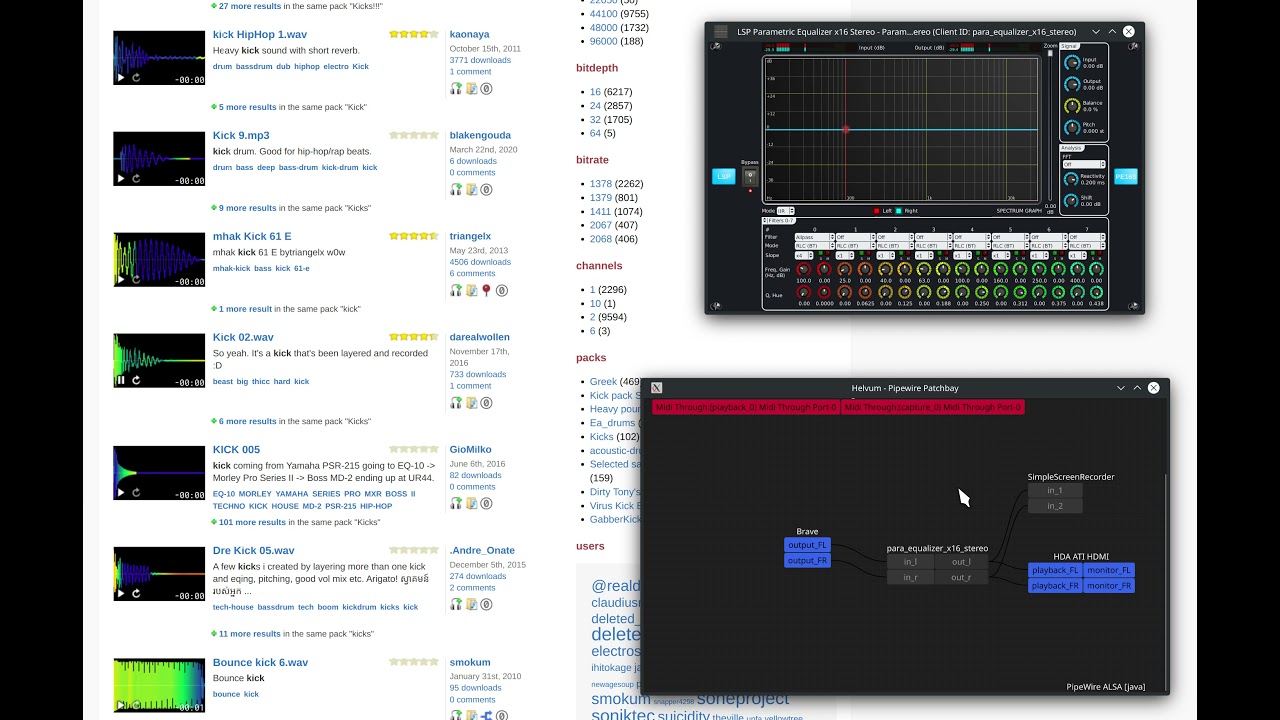Toggle loop on Kick 9.mp3 player
This screenshot has width=1280, height=720.
tap(136, 179)
